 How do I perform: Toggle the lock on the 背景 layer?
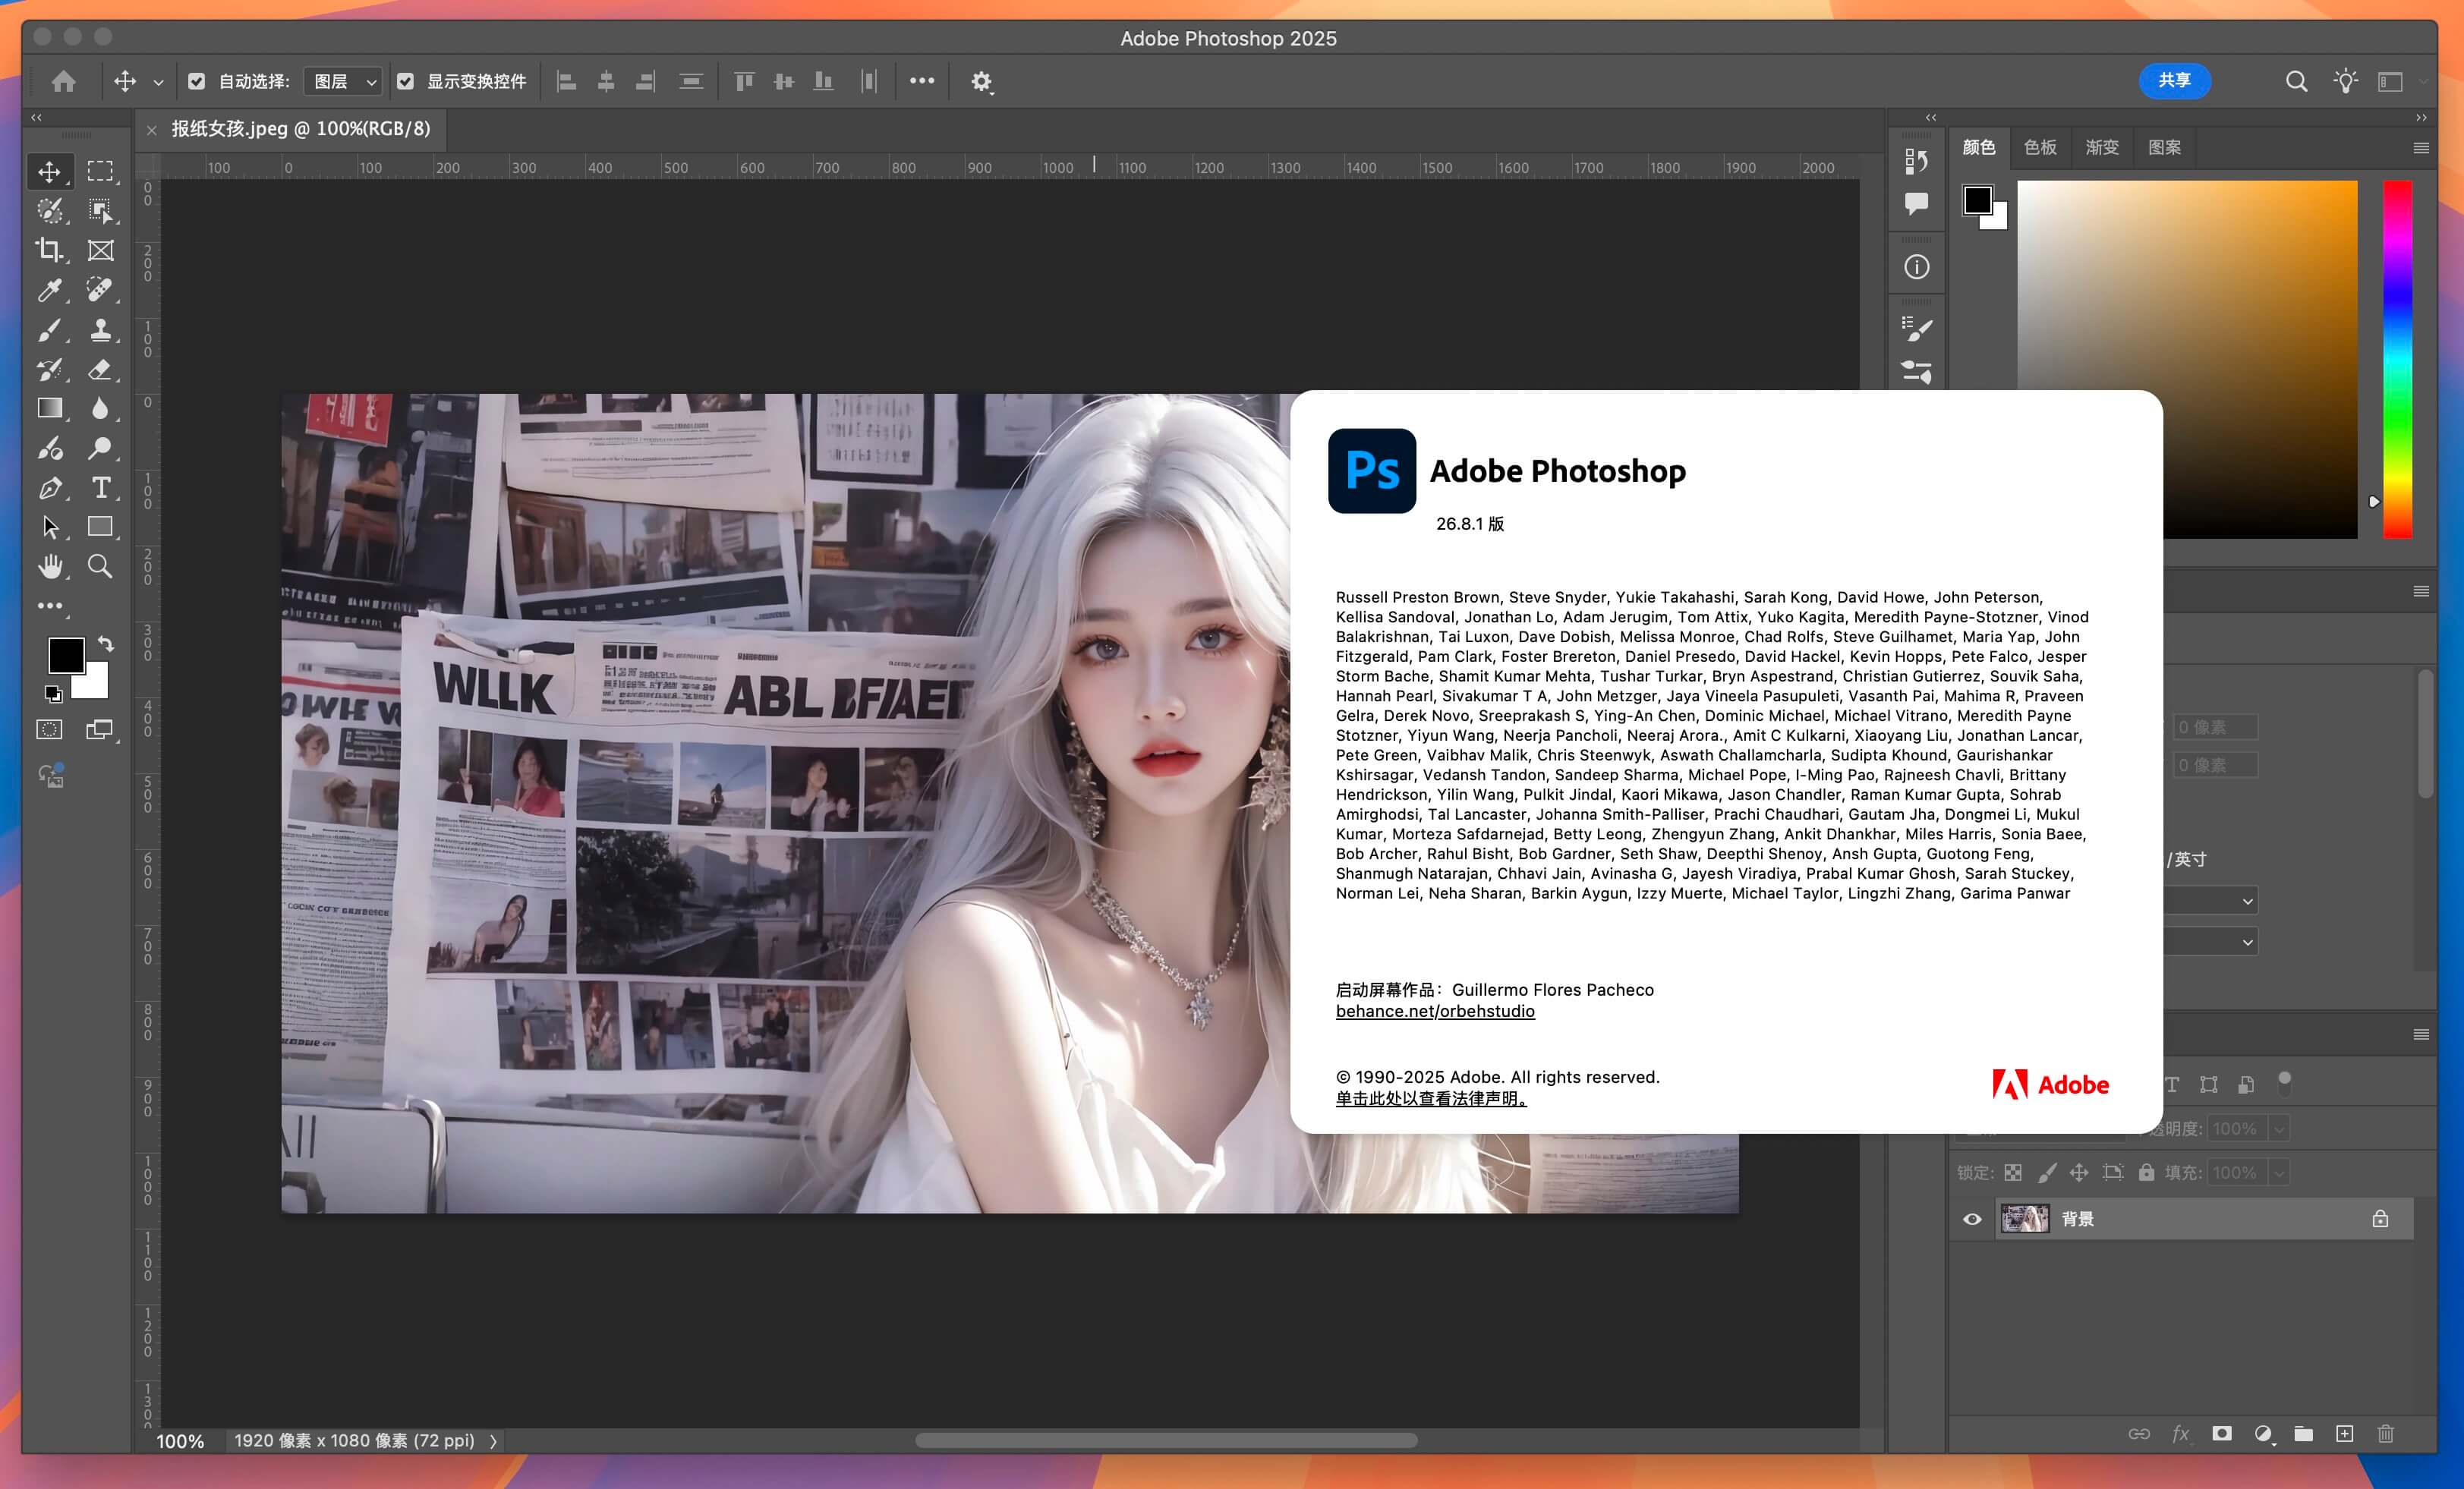point(2380,1219)
